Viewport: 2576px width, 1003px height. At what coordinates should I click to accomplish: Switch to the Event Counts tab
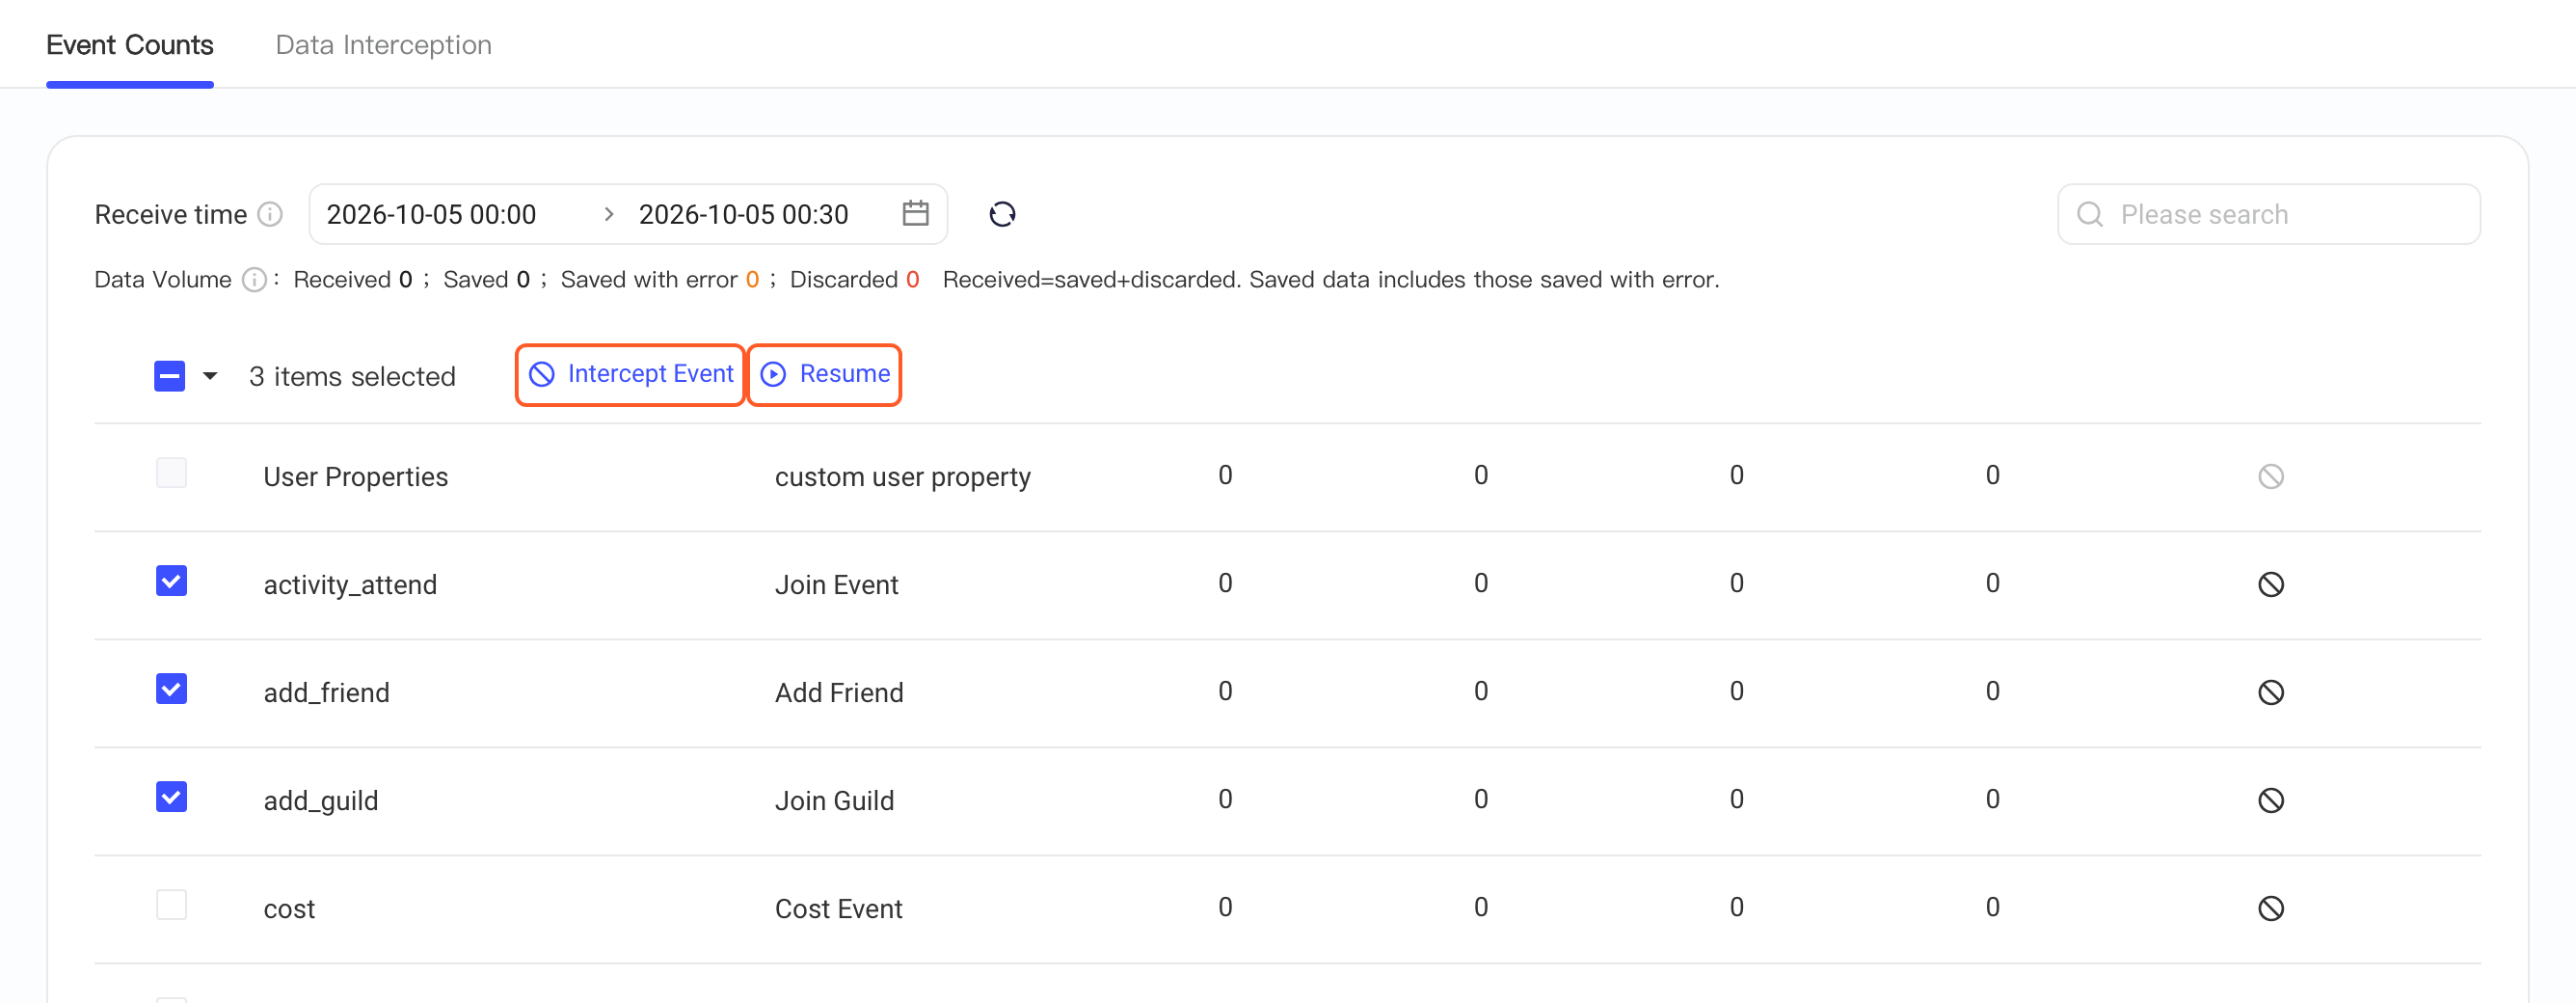click(x=130, y=45)
